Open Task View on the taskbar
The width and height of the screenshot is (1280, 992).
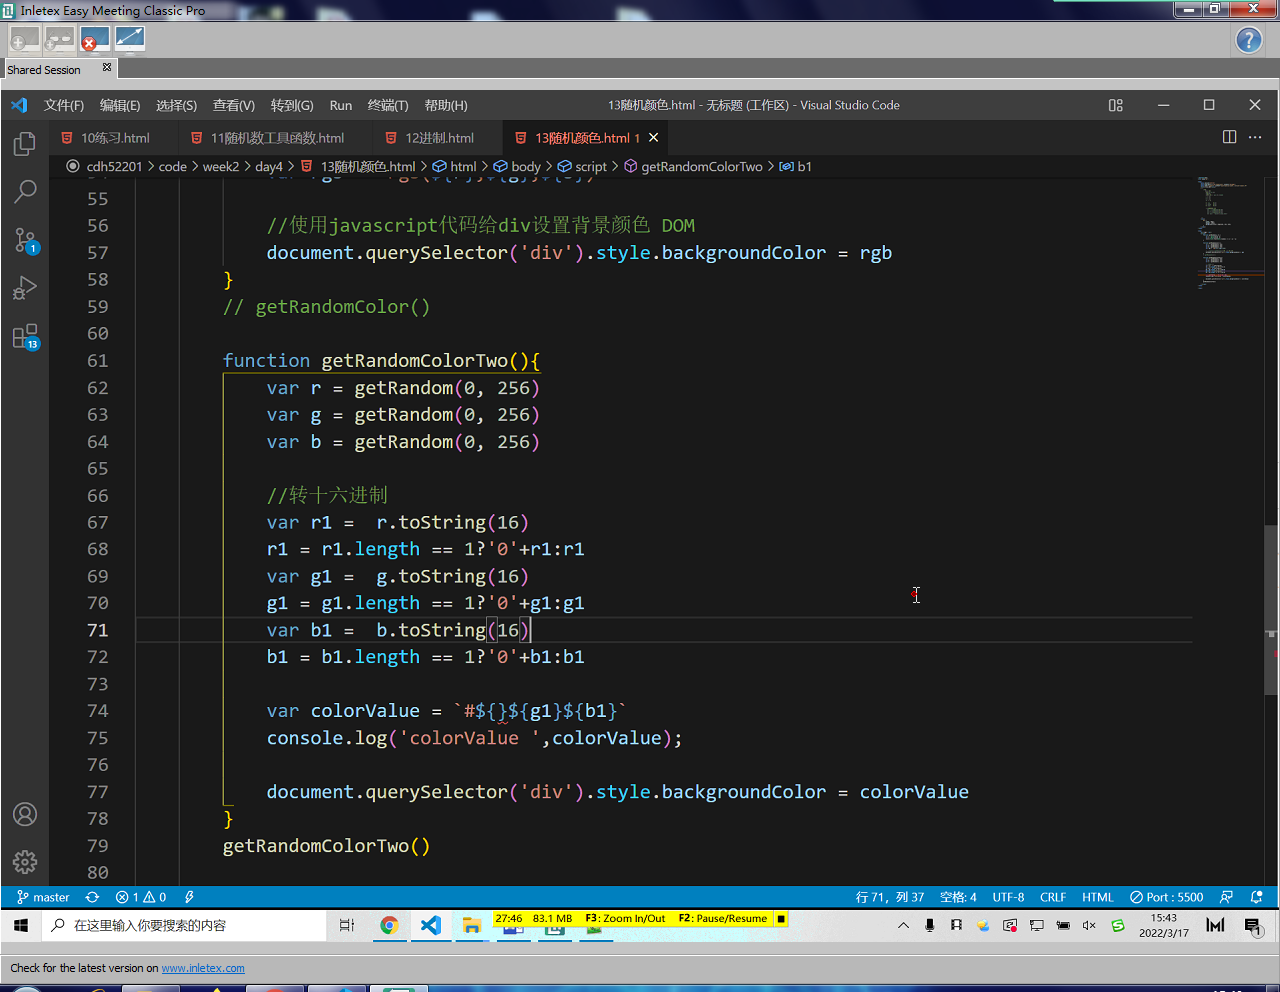click(x=347, y=925)
